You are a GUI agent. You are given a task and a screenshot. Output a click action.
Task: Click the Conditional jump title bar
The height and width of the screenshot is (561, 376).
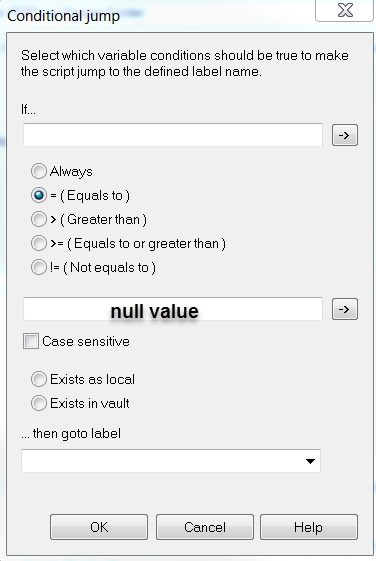[157, 16]
